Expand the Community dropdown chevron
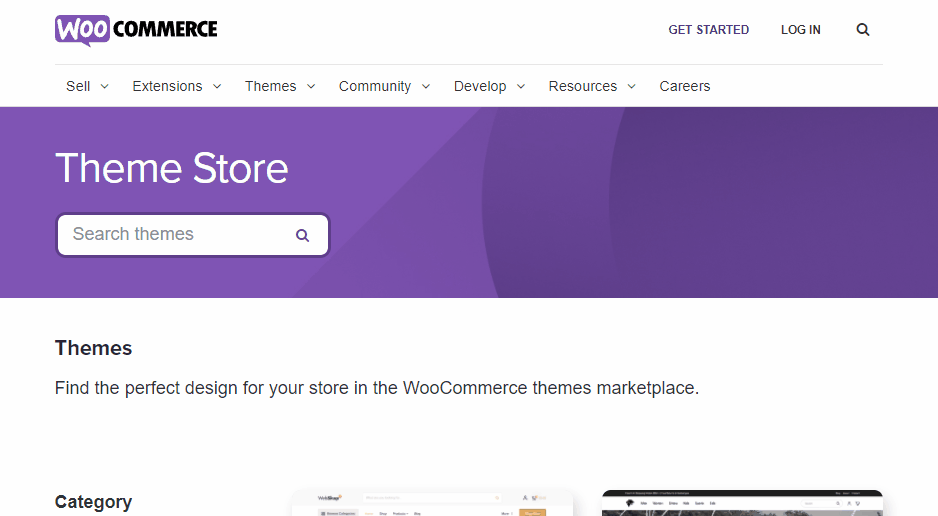This screenshot has height=516, width=938. (426, 87)
